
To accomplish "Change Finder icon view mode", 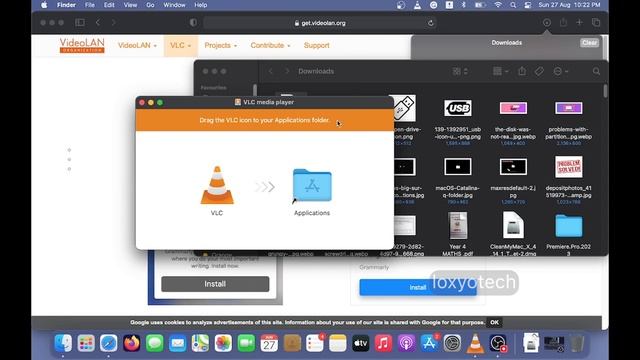I will click(460, 71).
